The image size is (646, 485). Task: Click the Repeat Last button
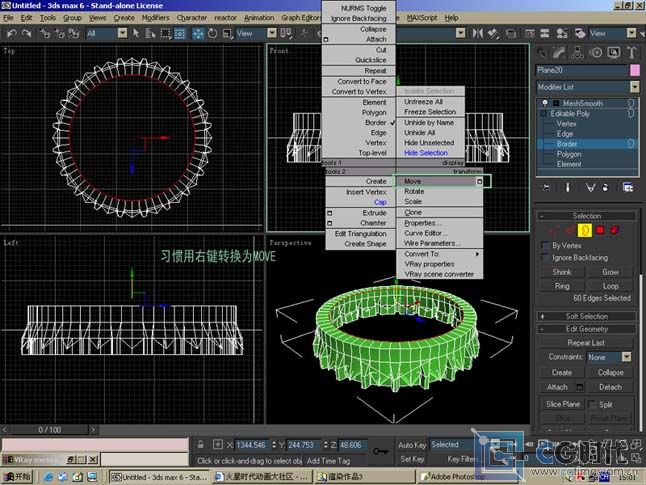click(x=586, y=343)
